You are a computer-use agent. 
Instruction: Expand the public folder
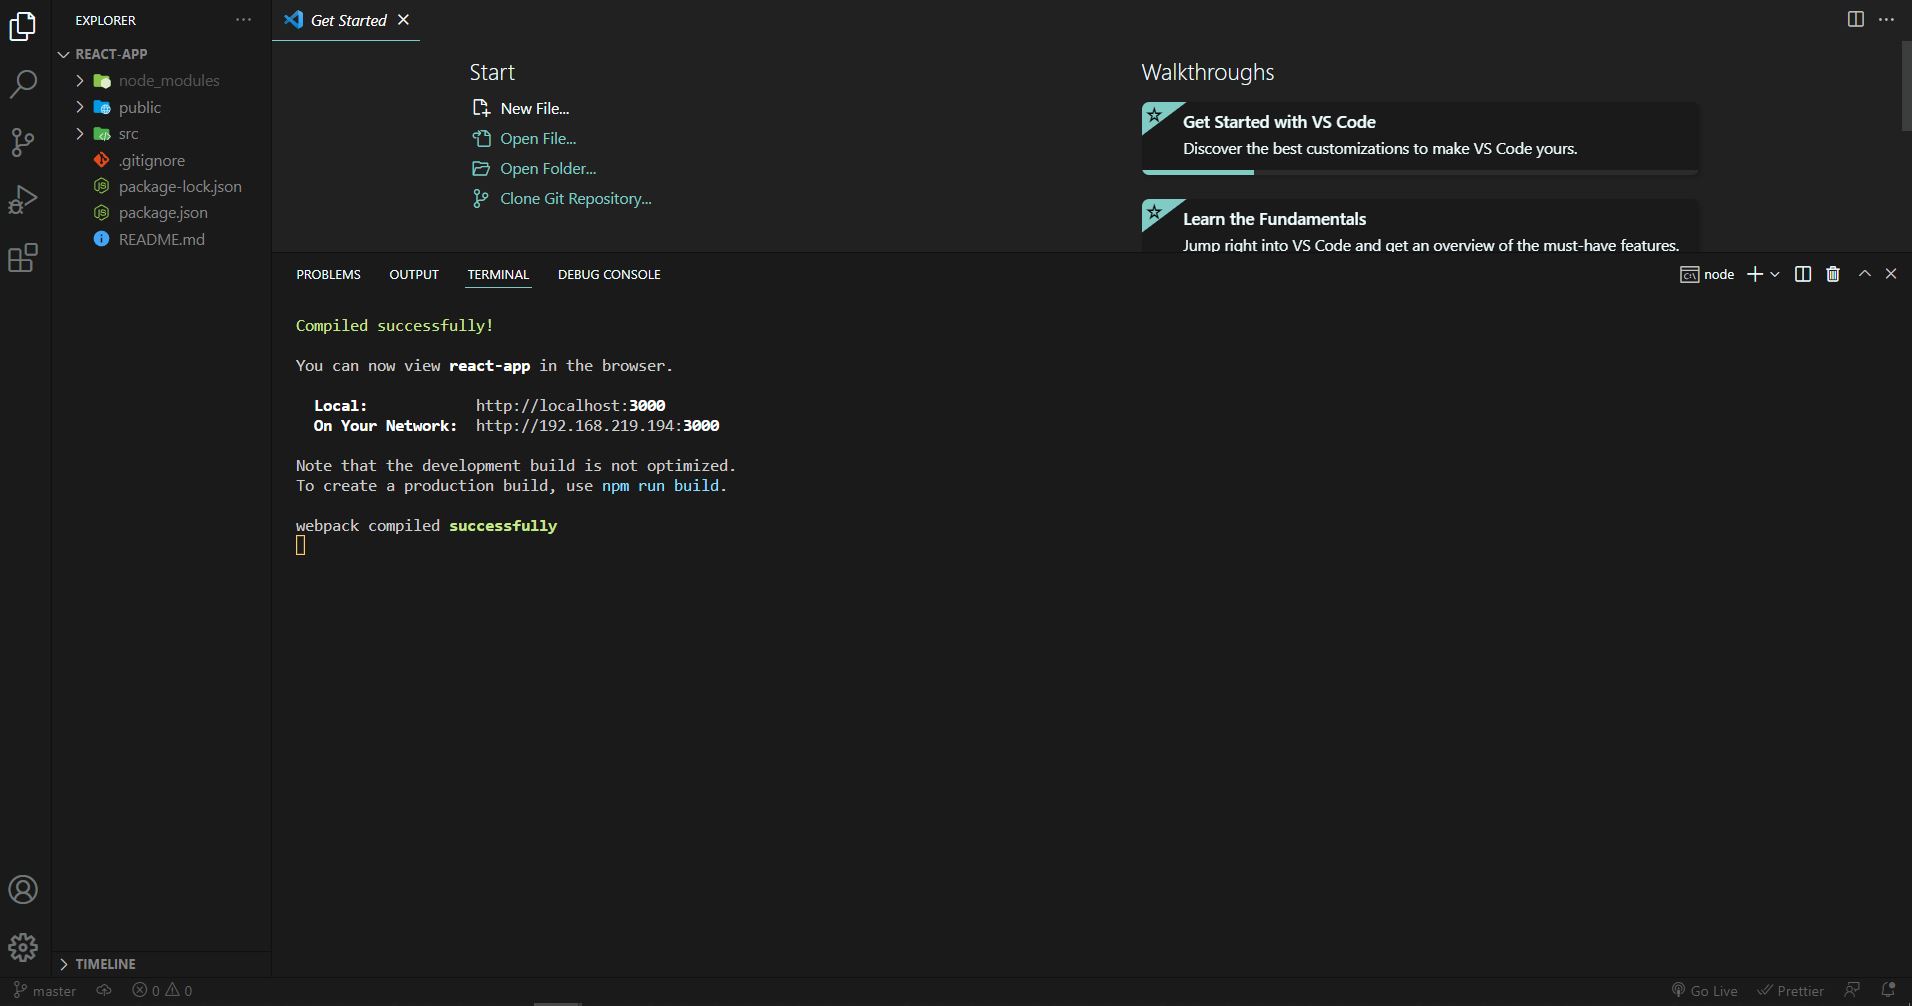click(x=161, y=107)
